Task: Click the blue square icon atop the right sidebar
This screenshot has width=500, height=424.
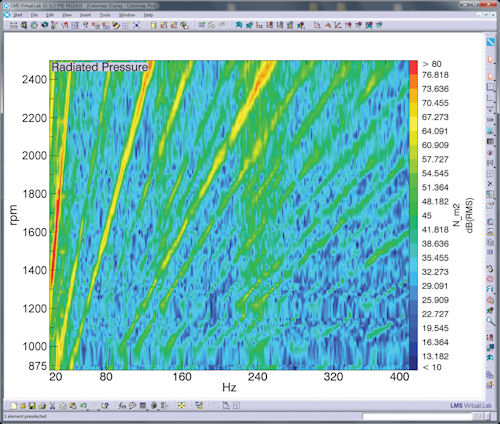Action: (490, 42)
